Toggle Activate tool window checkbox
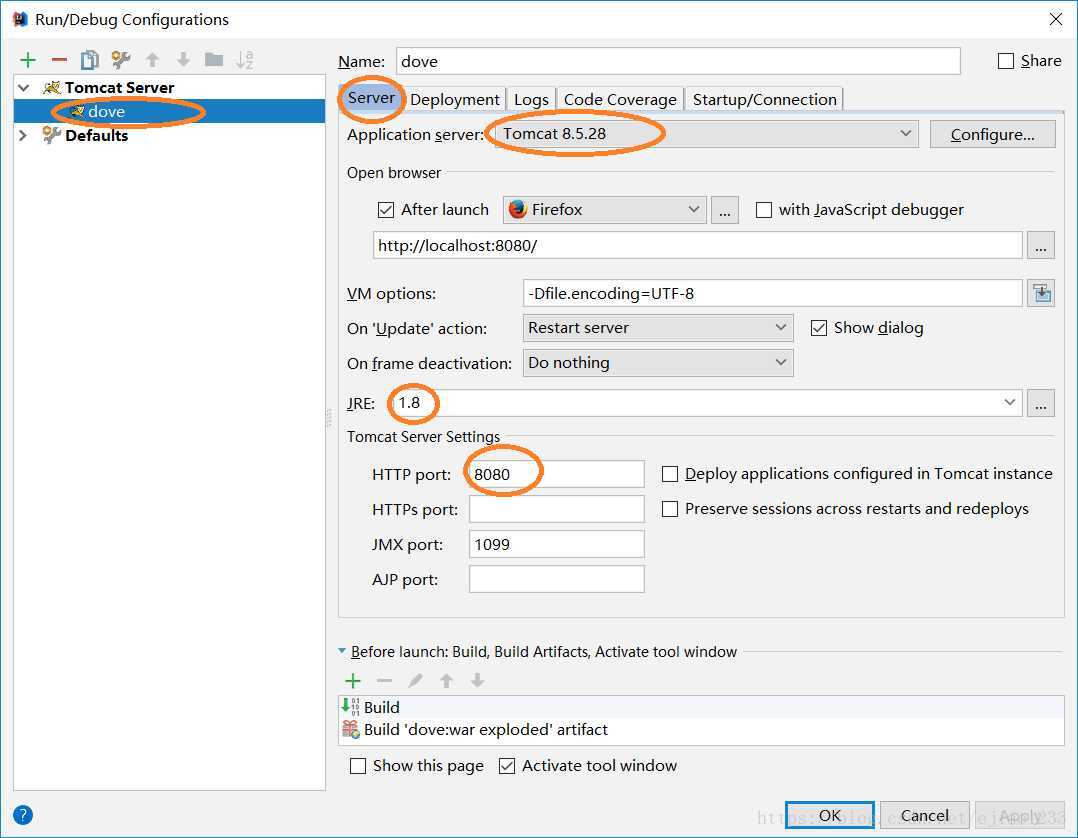This screenshot has height=838, width=1078. click(506, 766)
